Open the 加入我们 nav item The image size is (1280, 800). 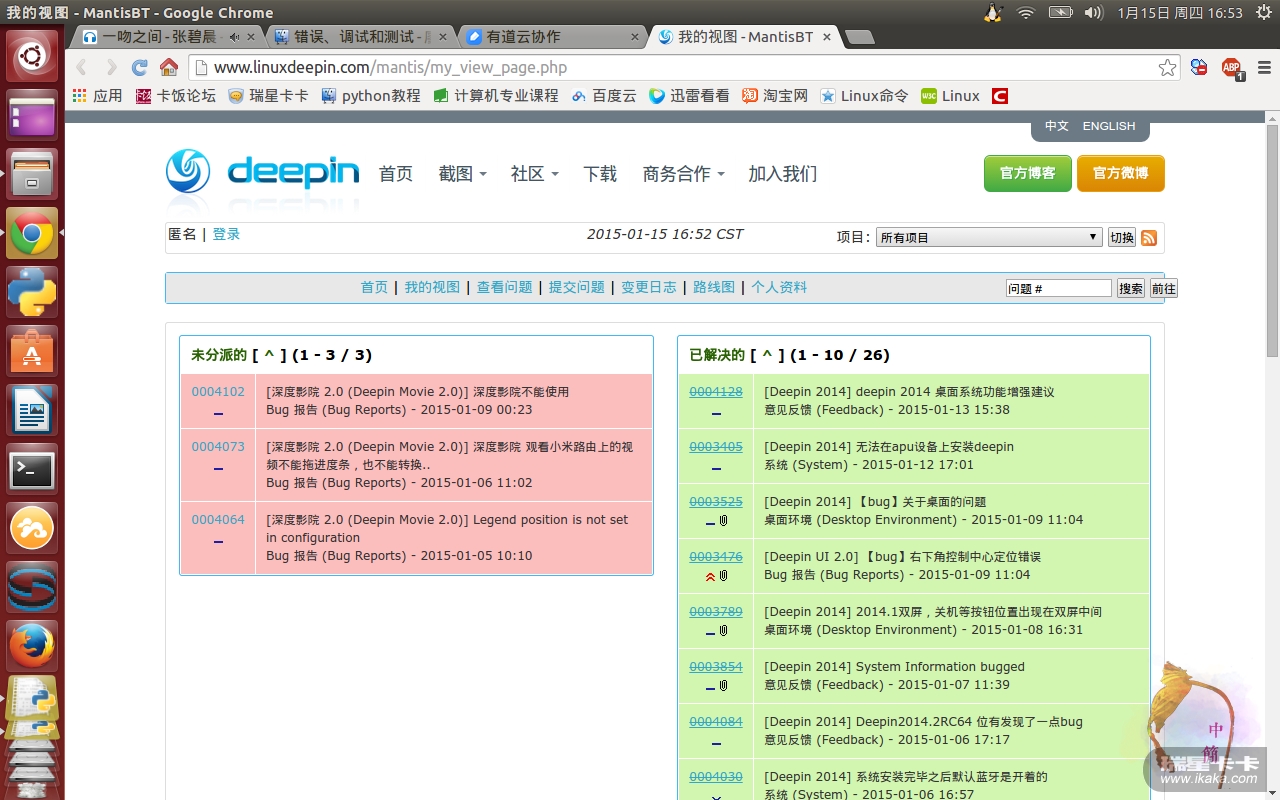(x=783, y=174)
